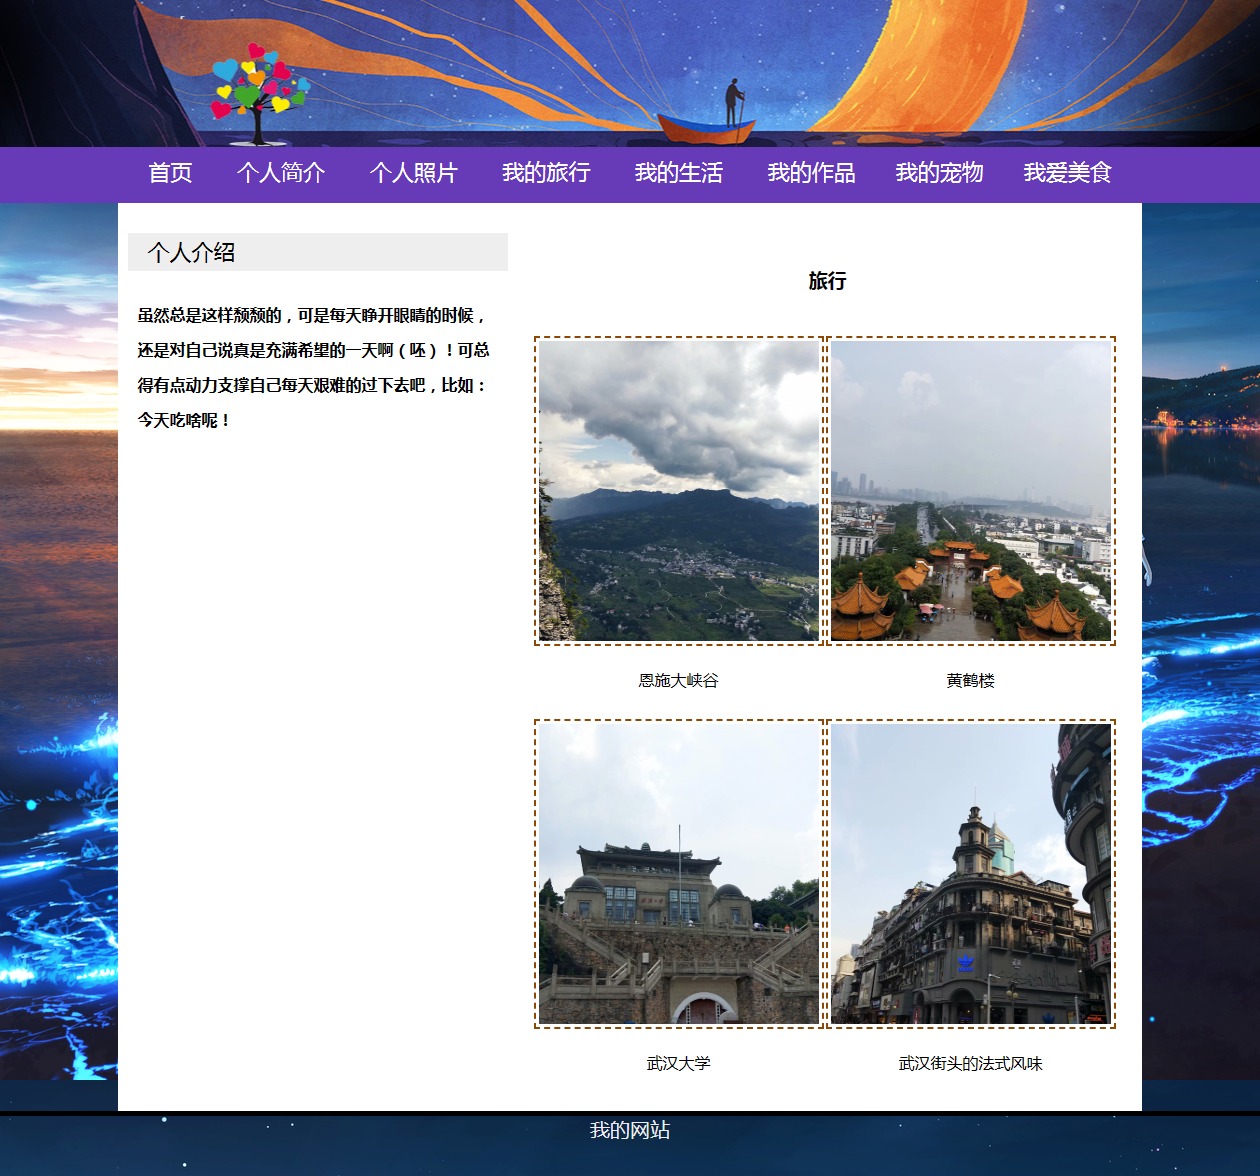The width and height of the screenshot is (1260, 1176).
Task: Open the 首页 navigation item
Action: [x=170, y=173]
